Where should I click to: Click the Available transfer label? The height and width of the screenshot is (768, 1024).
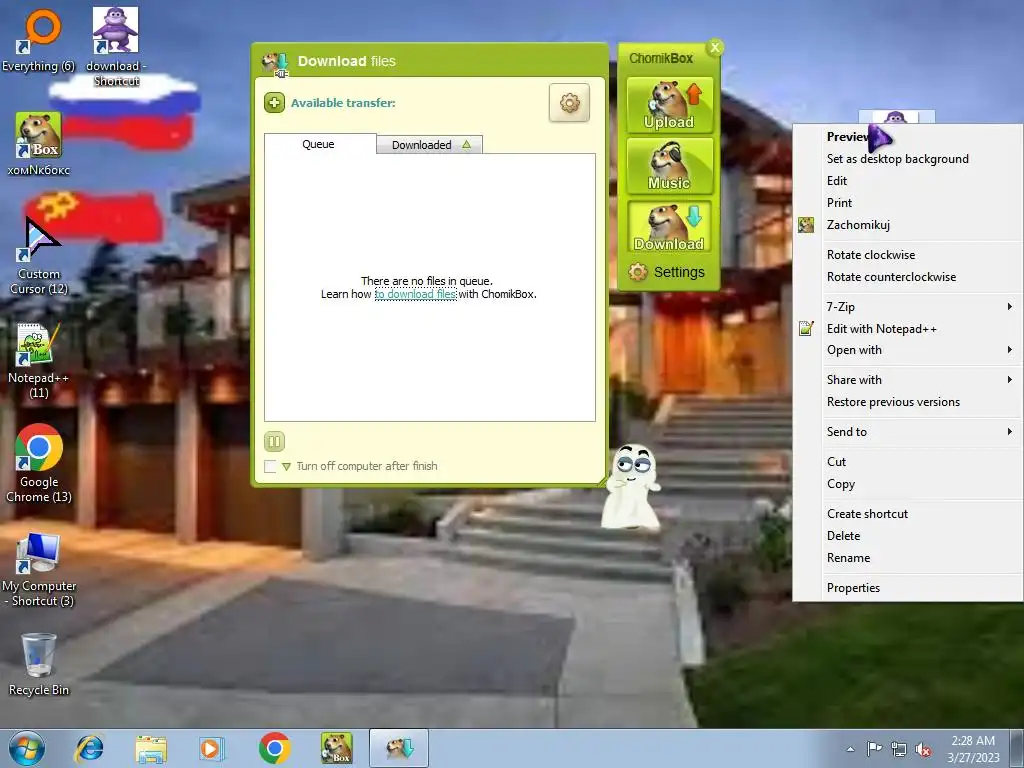[x=343, y=103]
